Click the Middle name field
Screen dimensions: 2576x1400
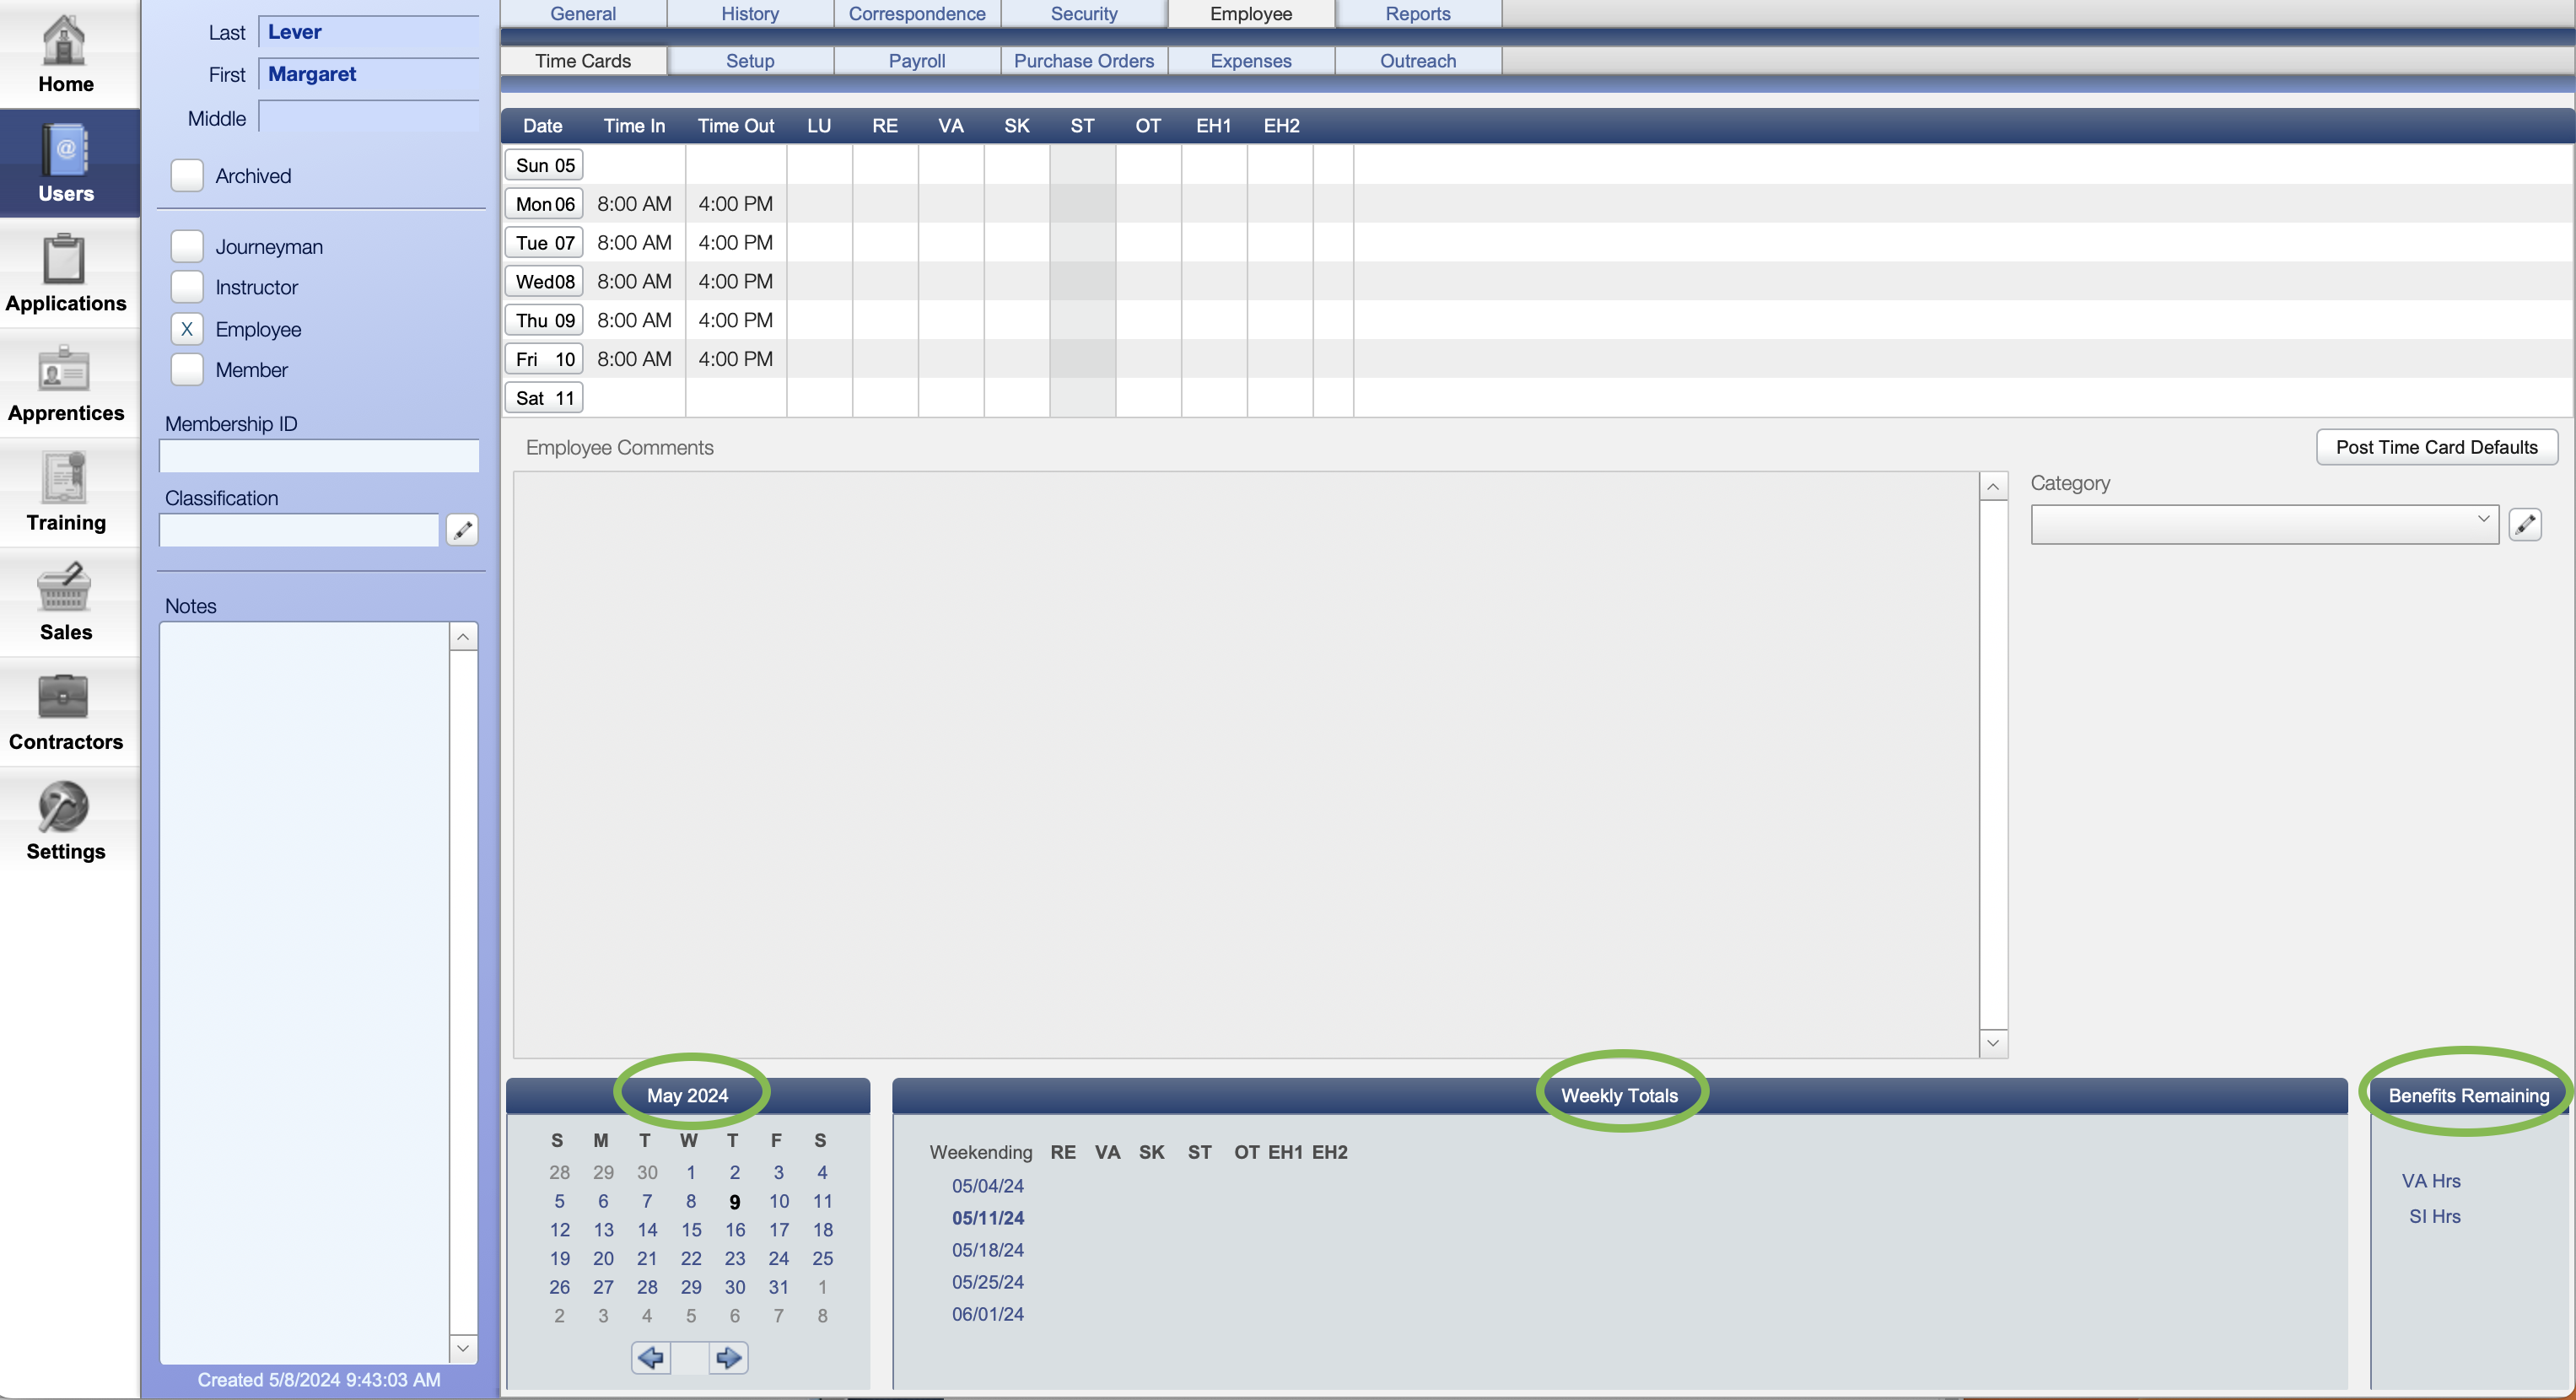click(369, 117)
